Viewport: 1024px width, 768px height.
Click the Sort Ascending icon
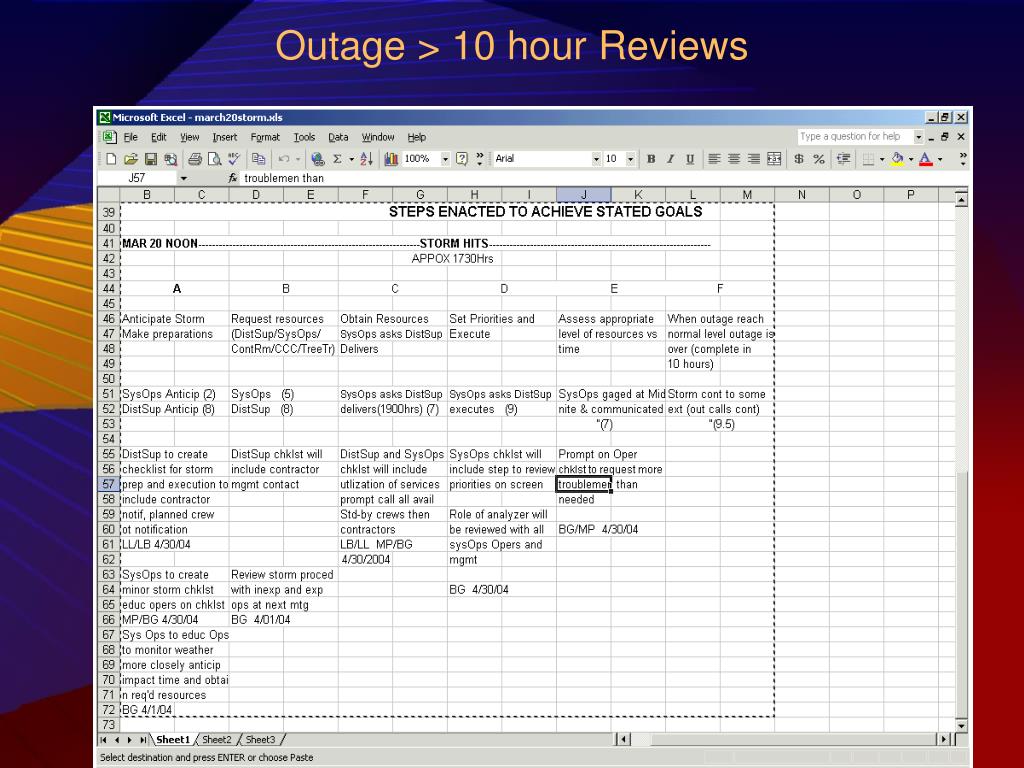[366, 159]
